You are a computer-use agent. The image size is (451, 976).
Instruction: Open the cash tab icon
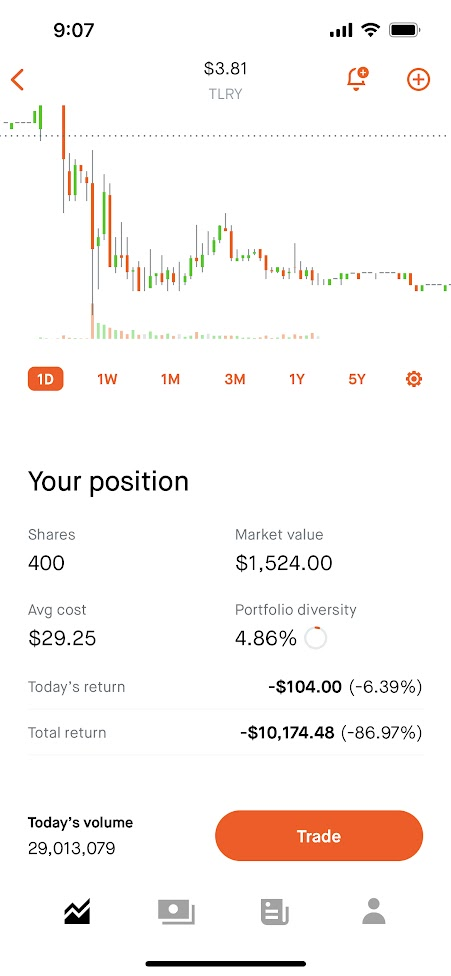pyautogui.click(x=177, y=912)
